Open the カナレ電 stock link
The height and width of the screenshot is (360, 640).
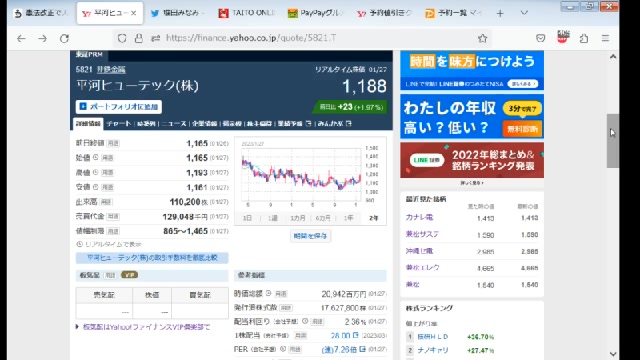point(419,218)
